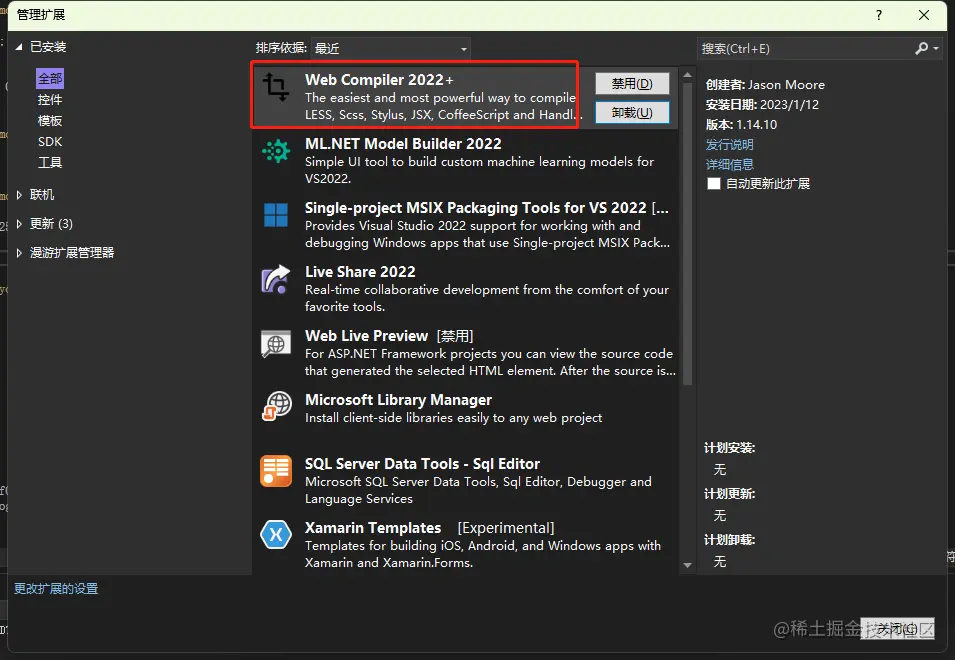
Task: Open the 发行说明 link
Action: click(729, 143)
